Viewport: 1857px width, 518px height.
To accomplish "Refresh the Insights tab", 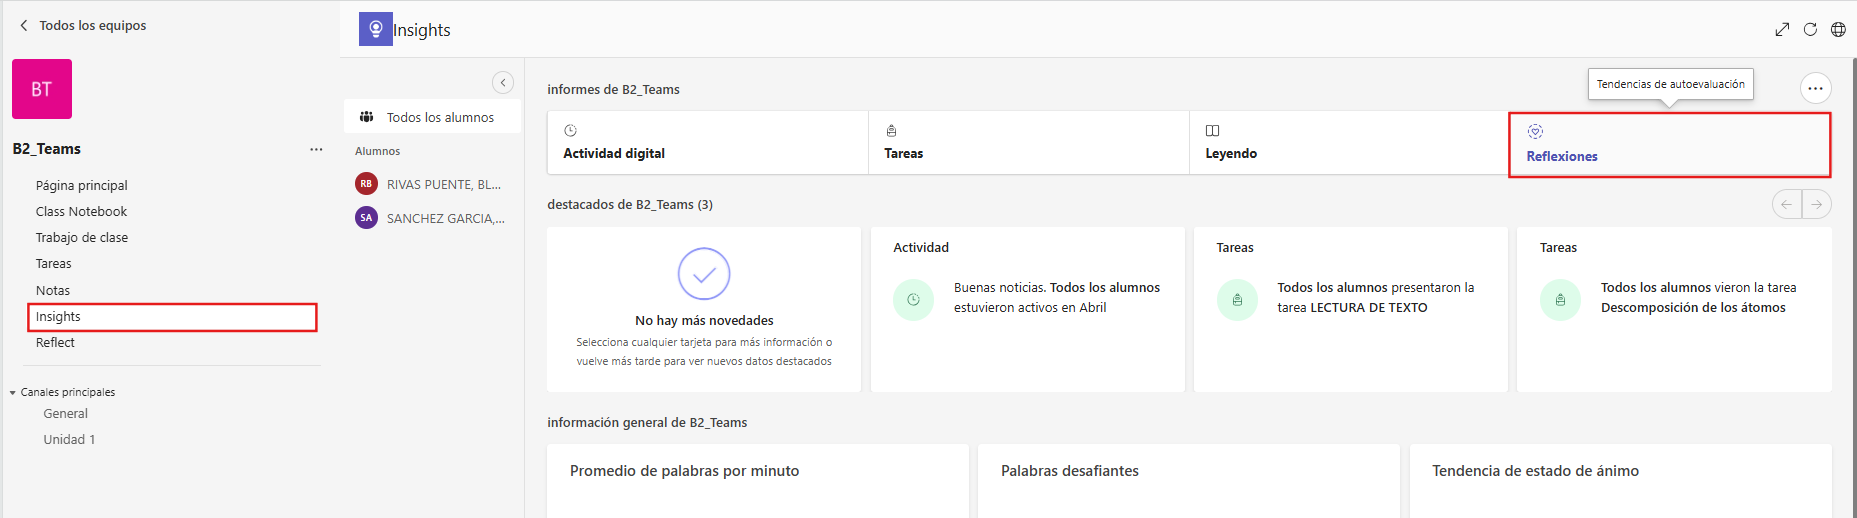I will (x=1810, y=30).
